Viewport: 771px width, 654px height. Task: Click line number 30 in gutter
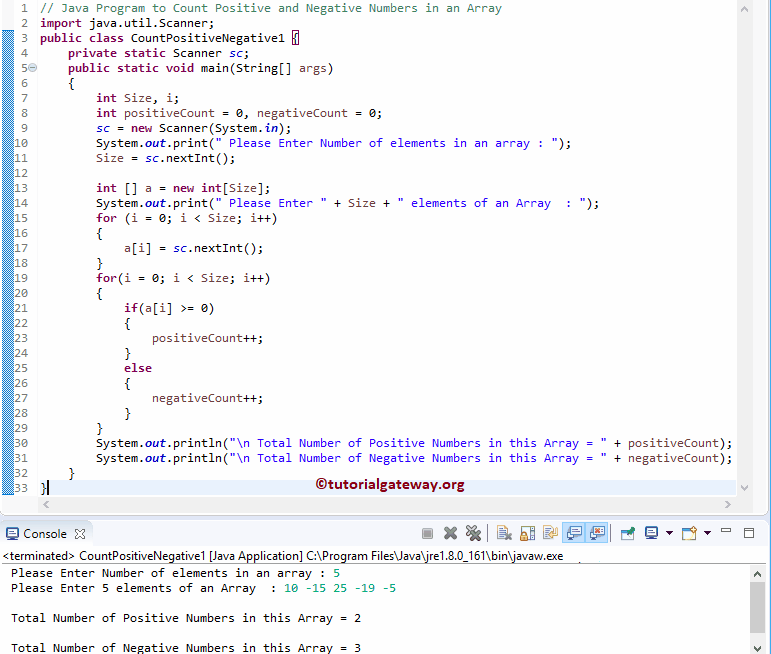pos(21,443)
